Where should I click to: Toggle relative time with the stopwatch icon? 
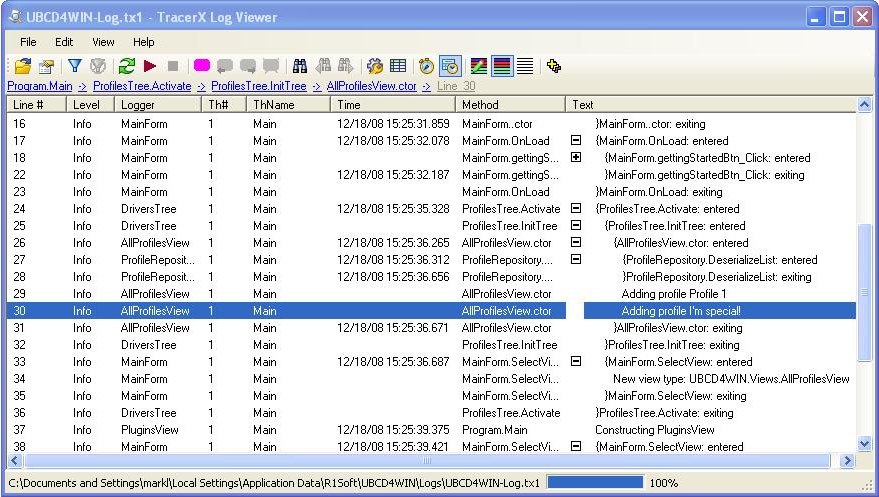click(x=427, y=66)
